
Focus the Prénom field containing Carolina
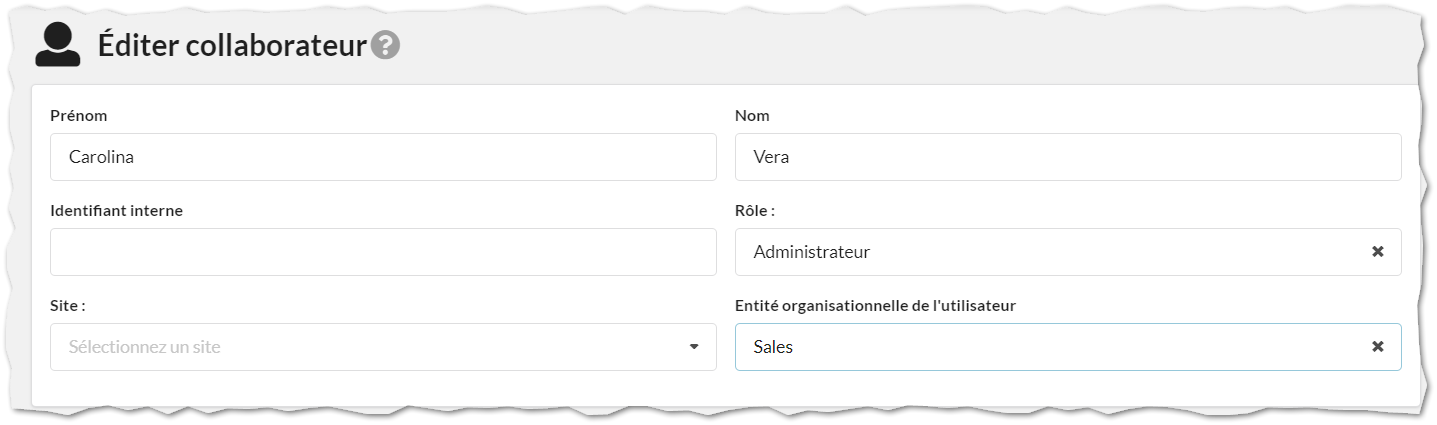coord(383,157)
